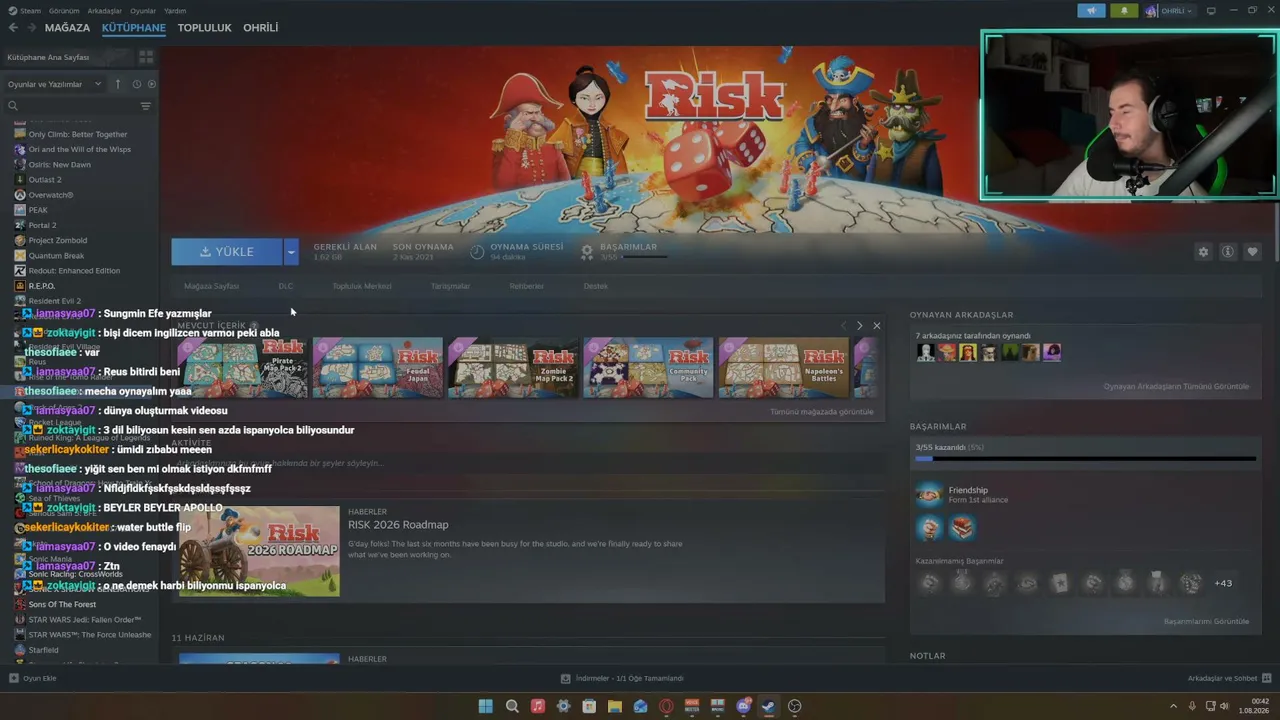Expand the Oyunlar ve Yazılımlar dropdown
This screenshot has height=720, width=1280.
point(55,84)
